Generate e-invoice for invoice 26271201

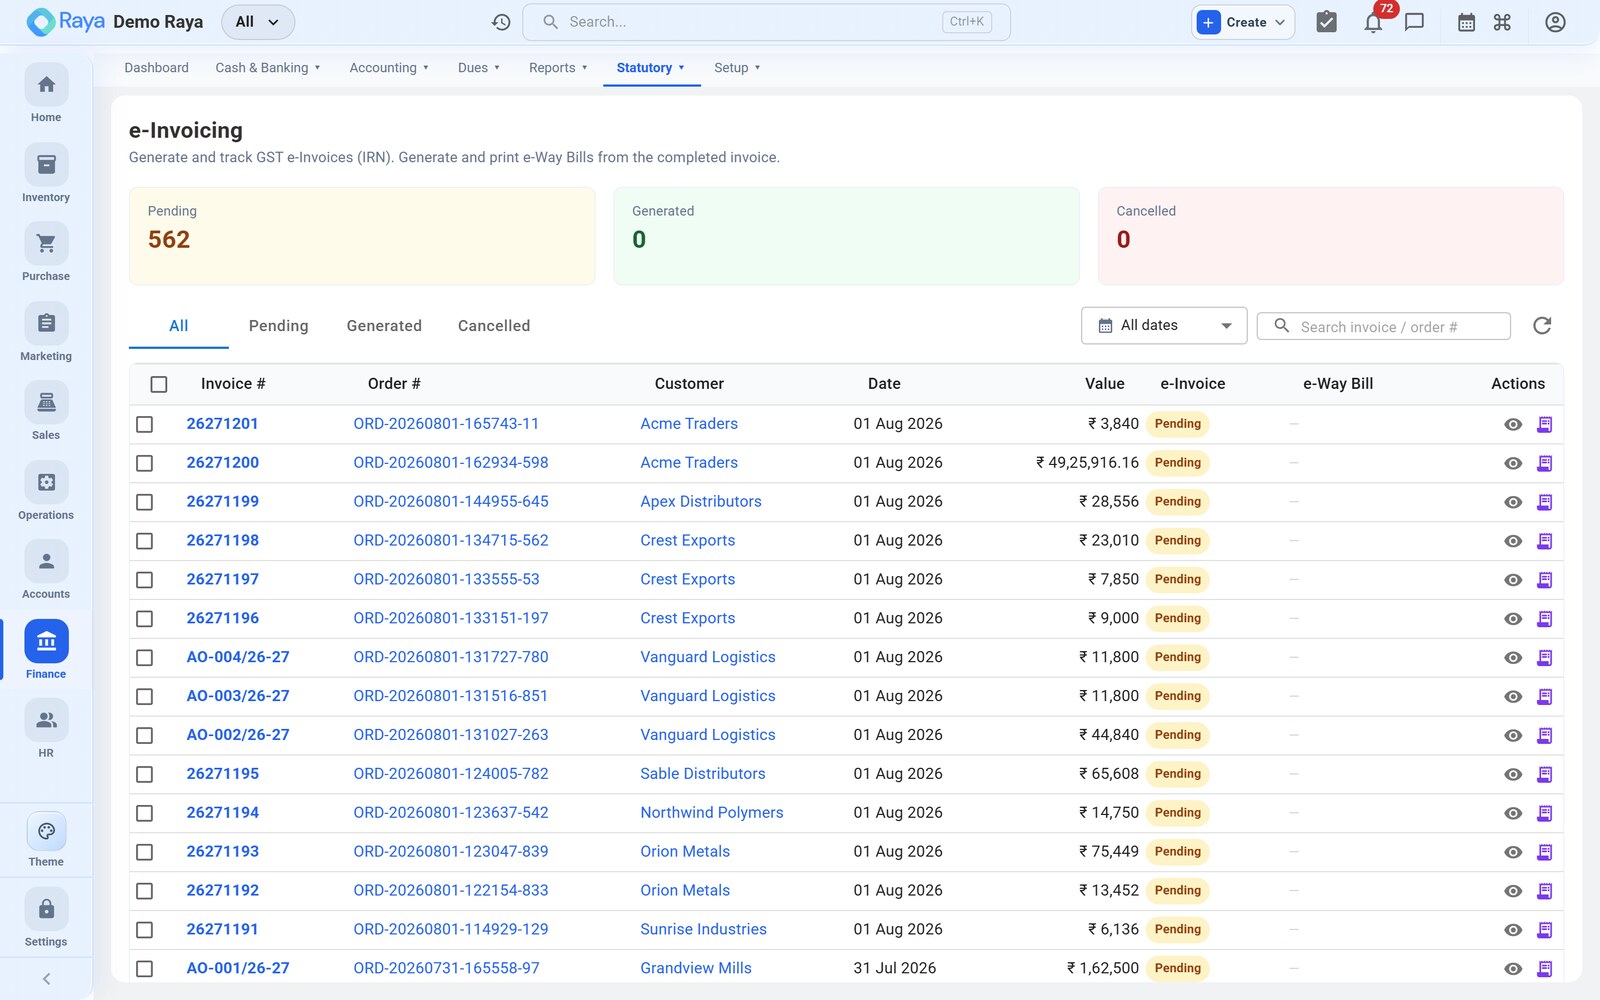1544,424
